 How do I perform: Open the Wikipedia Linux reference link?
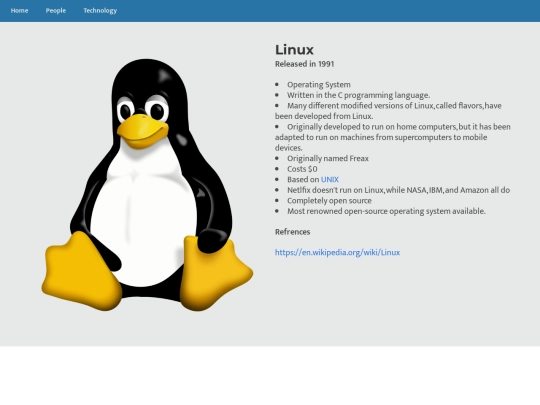(337, 252)
